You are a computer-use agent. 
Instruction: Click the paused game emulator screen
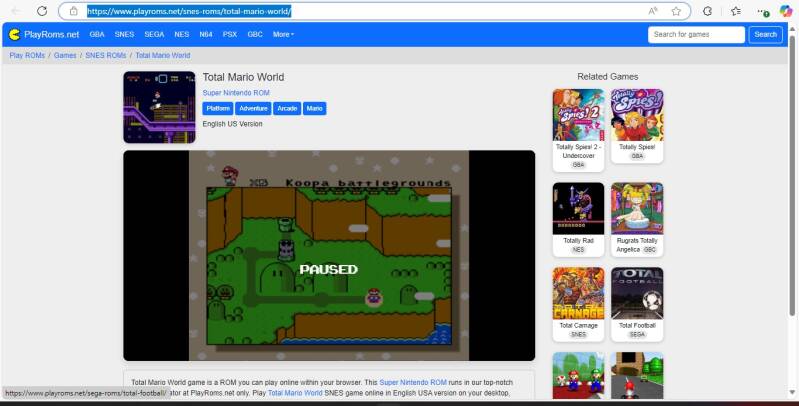329,255
